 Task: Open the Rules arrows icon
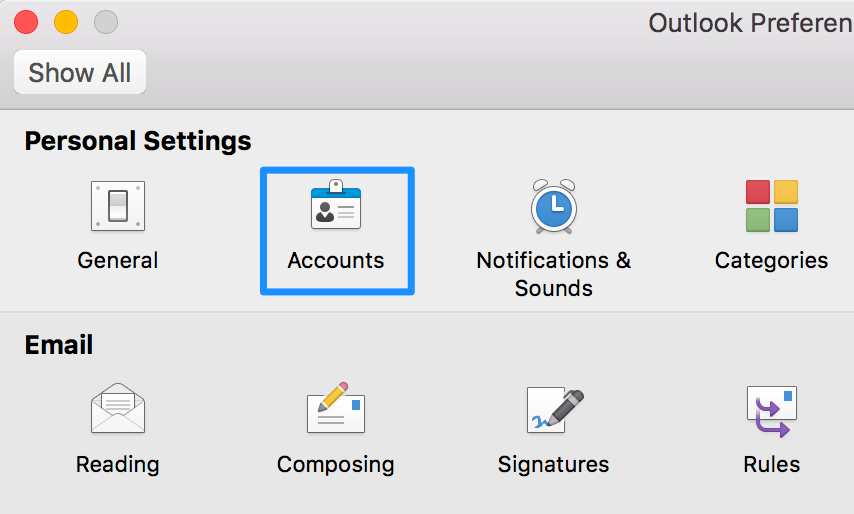coord(771,411)
